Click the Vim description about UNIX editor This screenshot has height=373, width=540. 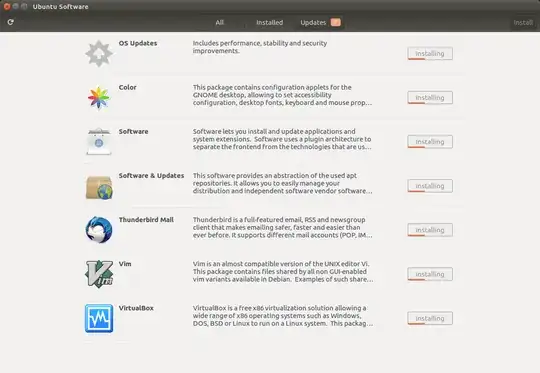[x=283, y=271]
